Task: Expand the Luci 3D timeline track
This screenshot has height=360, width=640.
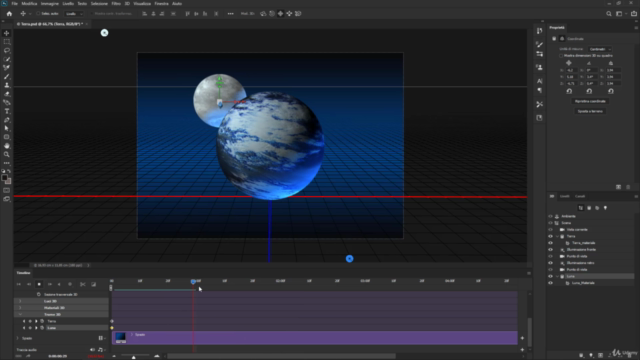Action: coord(20,301)
